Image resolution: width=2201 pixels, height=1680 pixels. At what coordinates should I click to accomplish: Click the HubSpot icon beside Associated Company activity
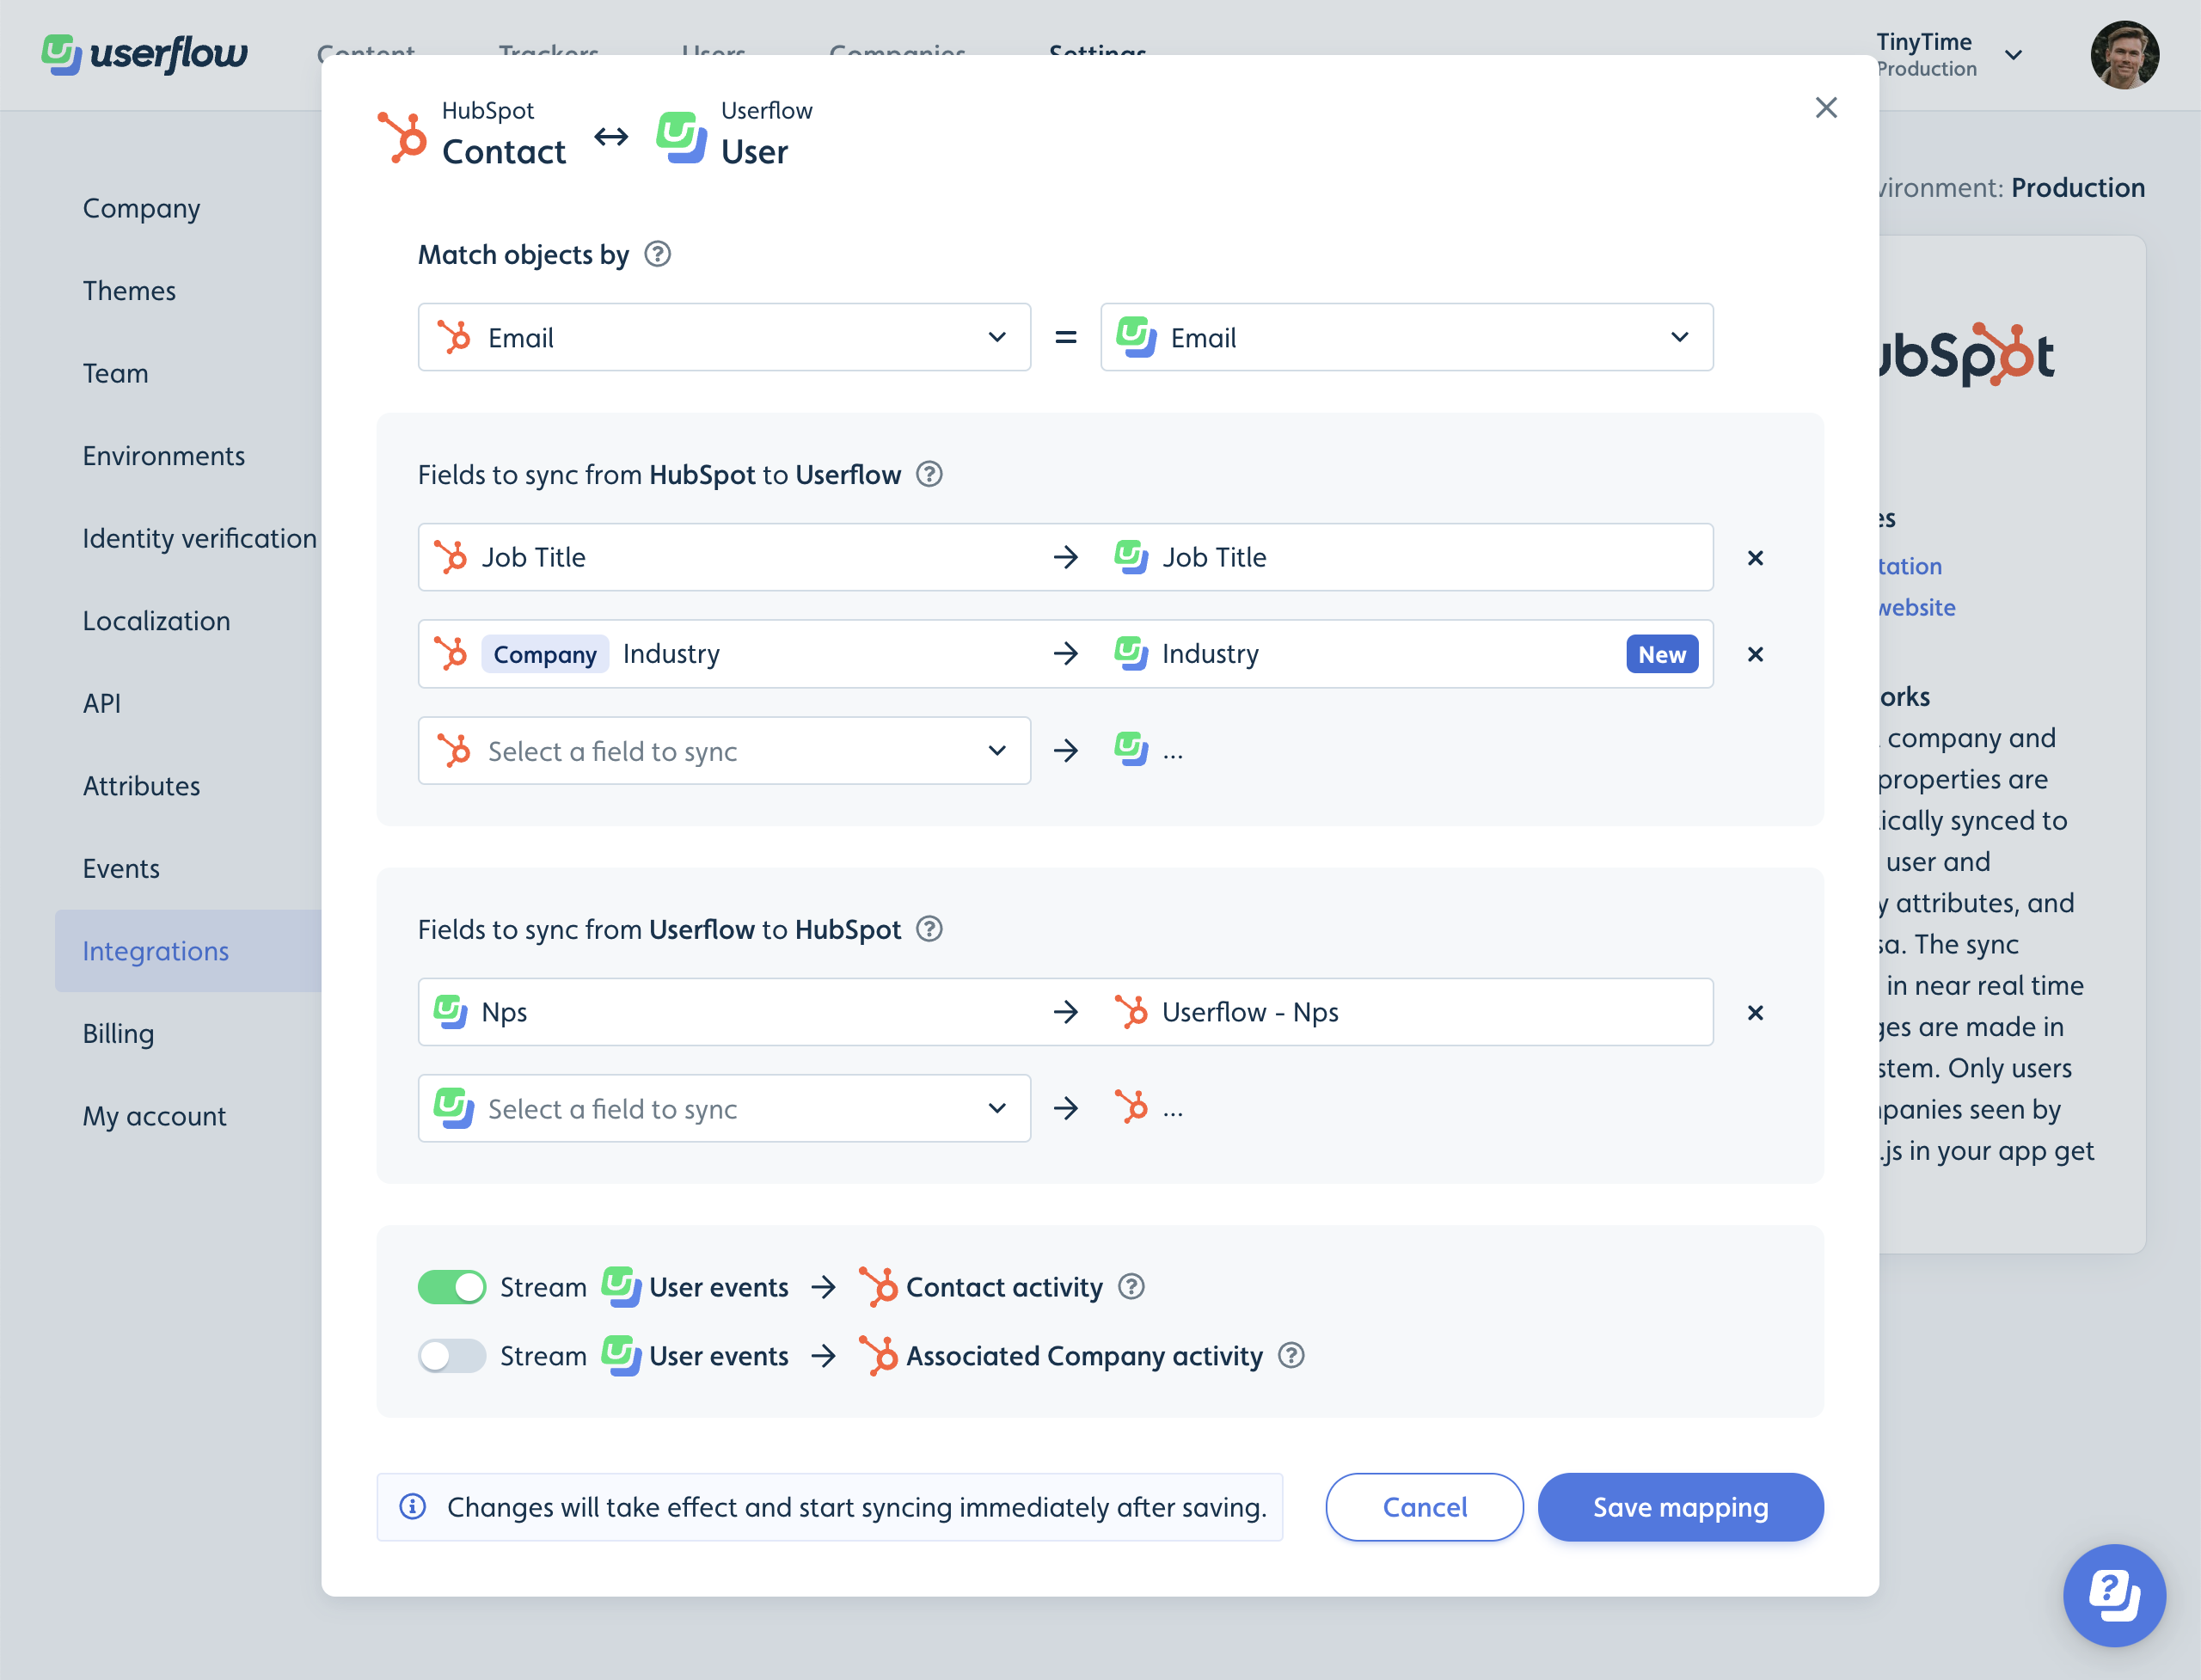coord(878,1355)
